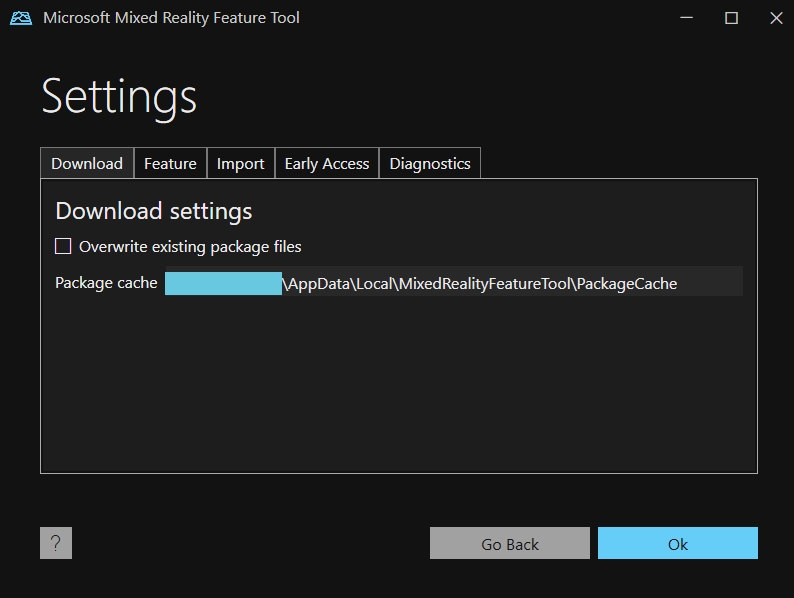Screen dimensions: 794x598
Task: Click the highlighted start of the cache path
Action: pyautogui.click(x=223, y=283)
